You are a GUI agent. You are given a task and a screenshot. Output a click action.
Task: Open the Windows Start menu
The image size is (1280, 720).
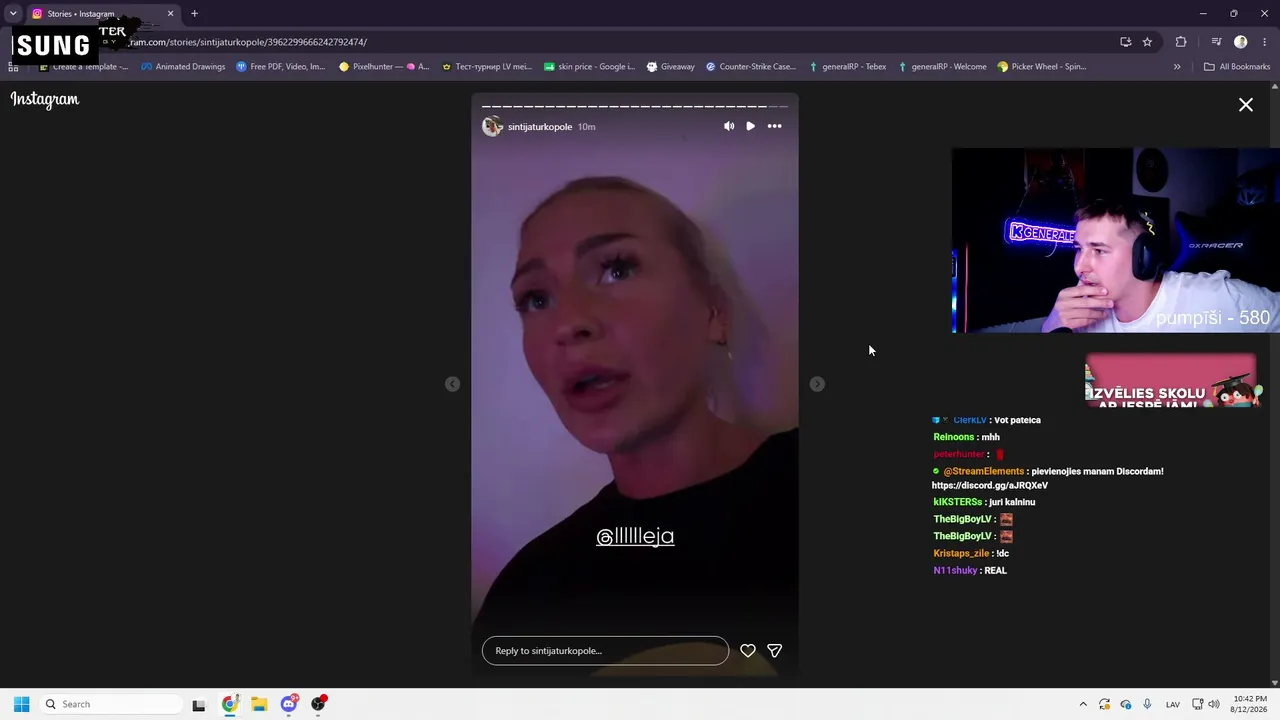pos(21,704)
